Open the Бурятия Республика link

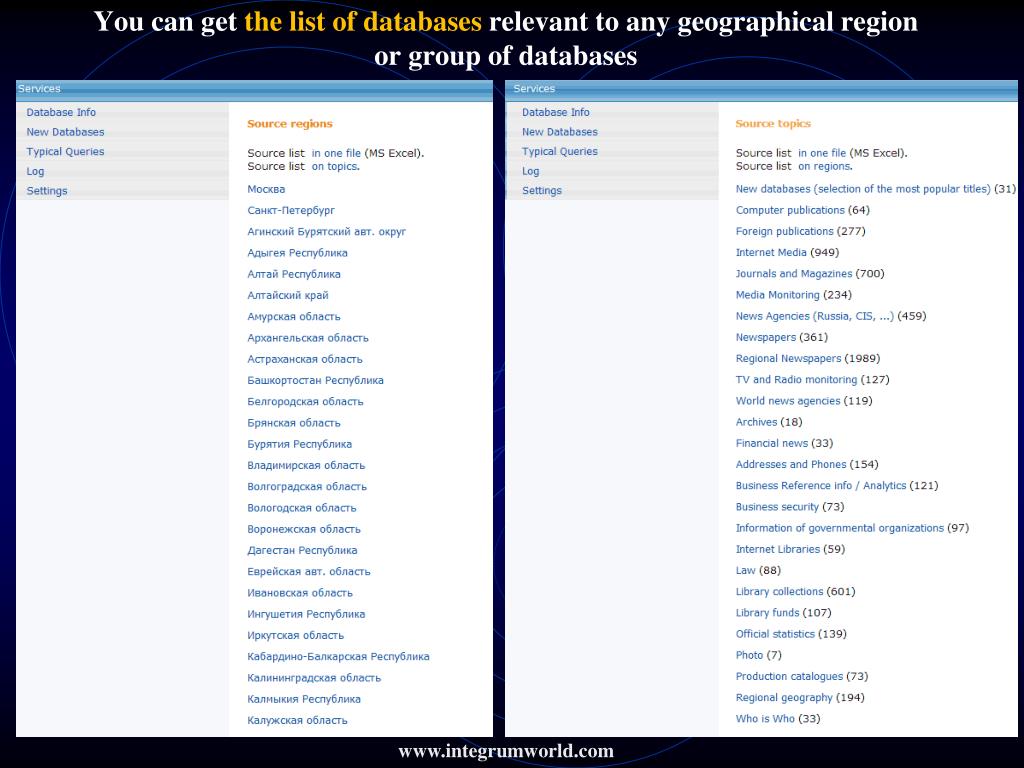click(299, 444)
